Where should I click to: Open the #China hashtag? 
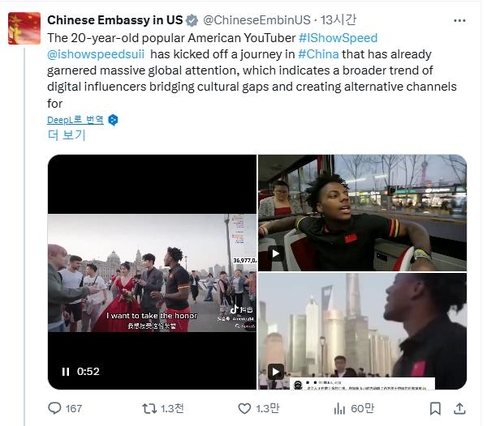tap(318, 54)
